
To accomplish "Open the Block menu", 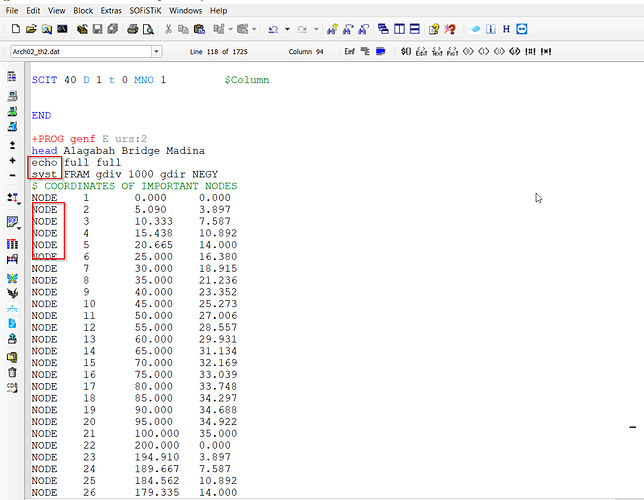I will click(x=83, y=11).
